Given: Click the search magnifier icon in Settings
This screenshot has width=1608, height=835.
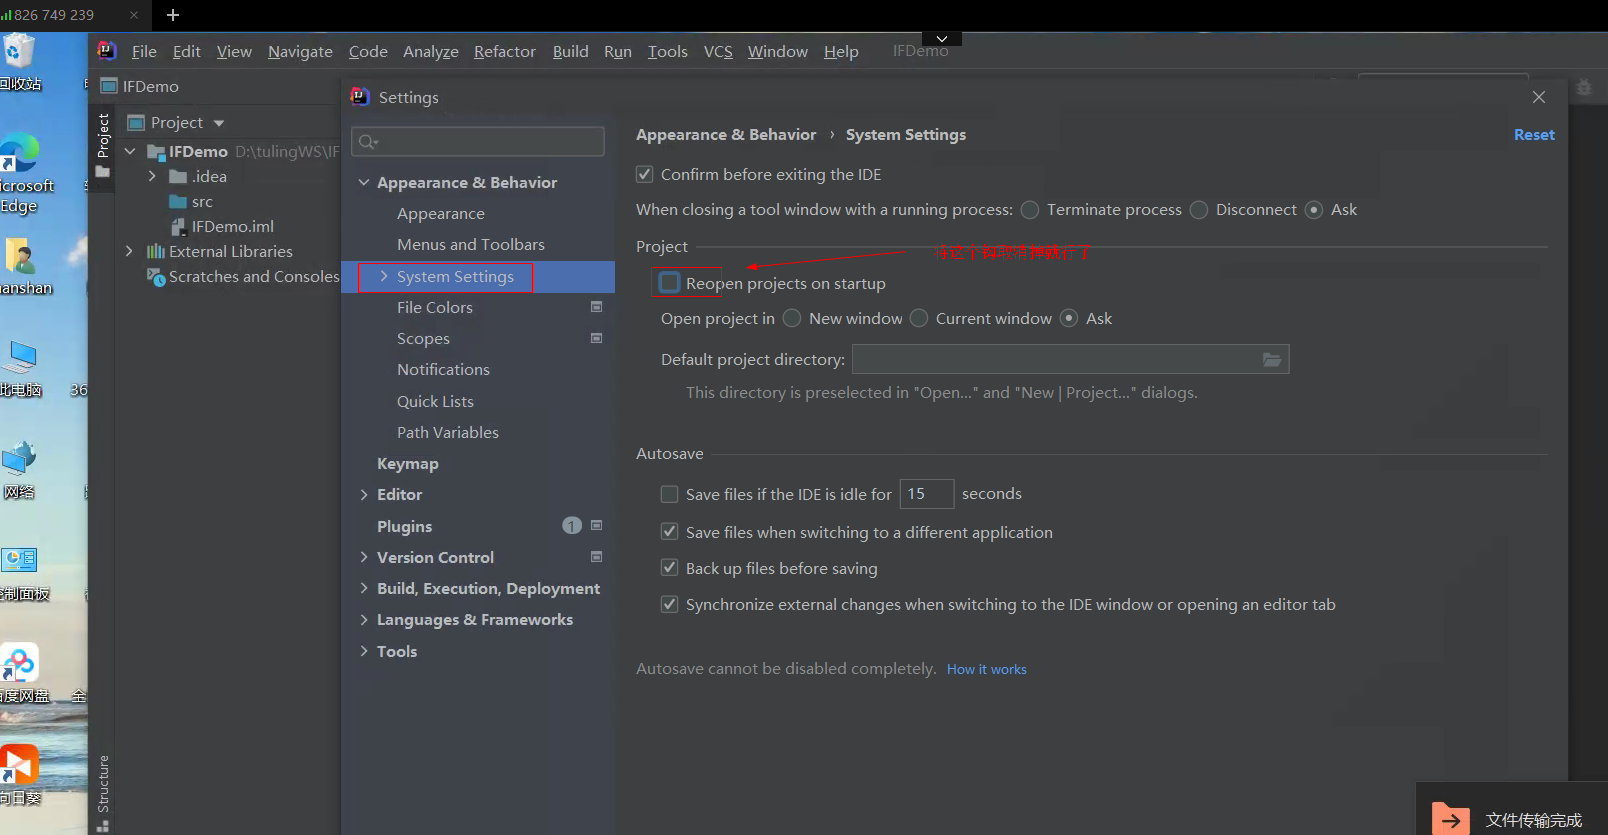Looking at the screenshot, I should tap(368, 142).
